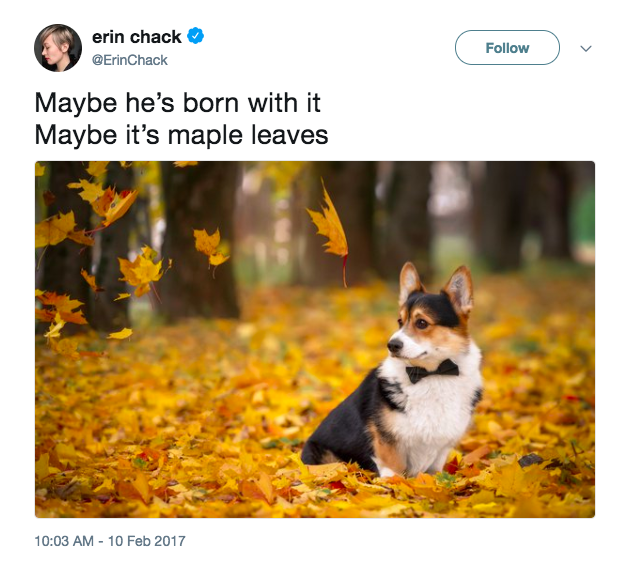
Task: Open the corgi photo in the tweet
Action: 314,339
